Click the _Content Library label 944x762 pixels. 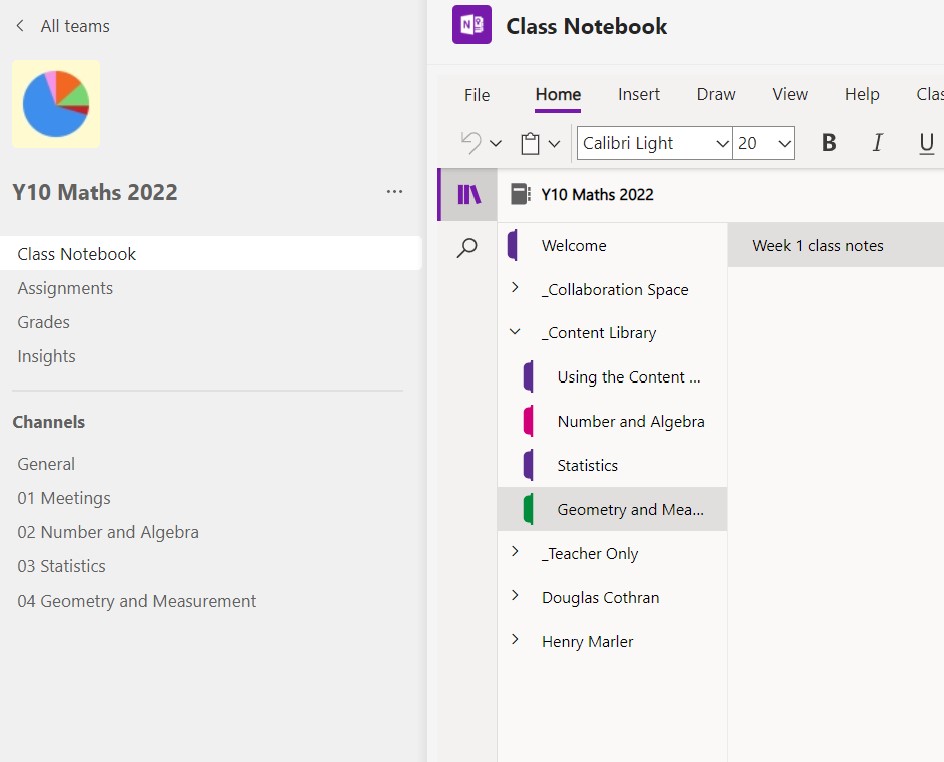point(598,333)
